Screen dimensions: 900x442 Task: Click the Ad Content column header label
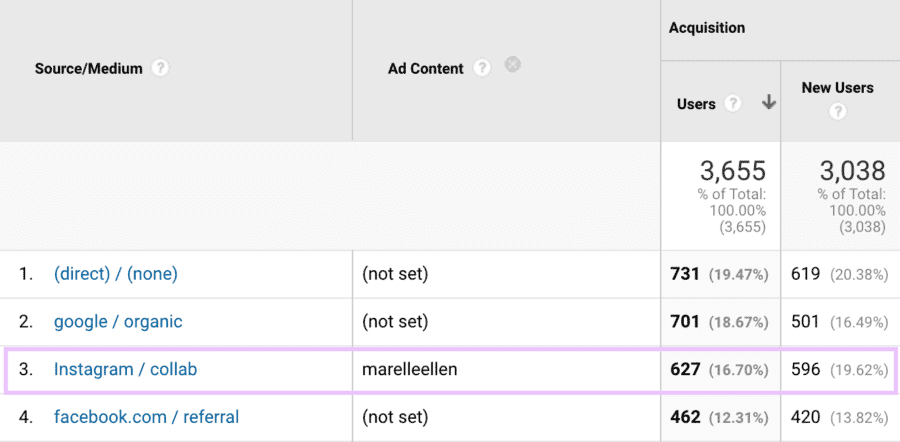[x=426, y=69]
